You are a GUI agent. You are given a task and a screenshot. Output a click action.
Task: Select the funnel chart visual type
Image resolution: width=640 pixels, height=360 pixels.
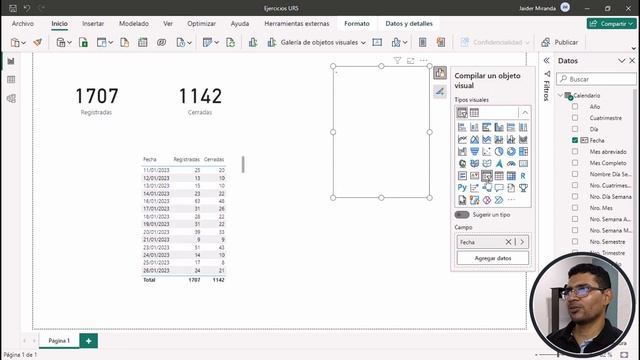click(474, 152)
